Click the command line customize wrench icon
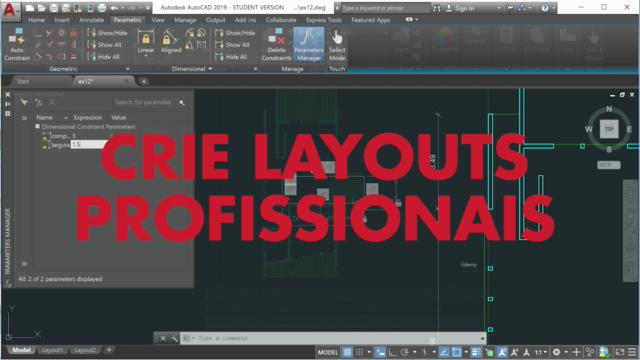The width and height of the screenshot is (640, 360). [174, 338]
